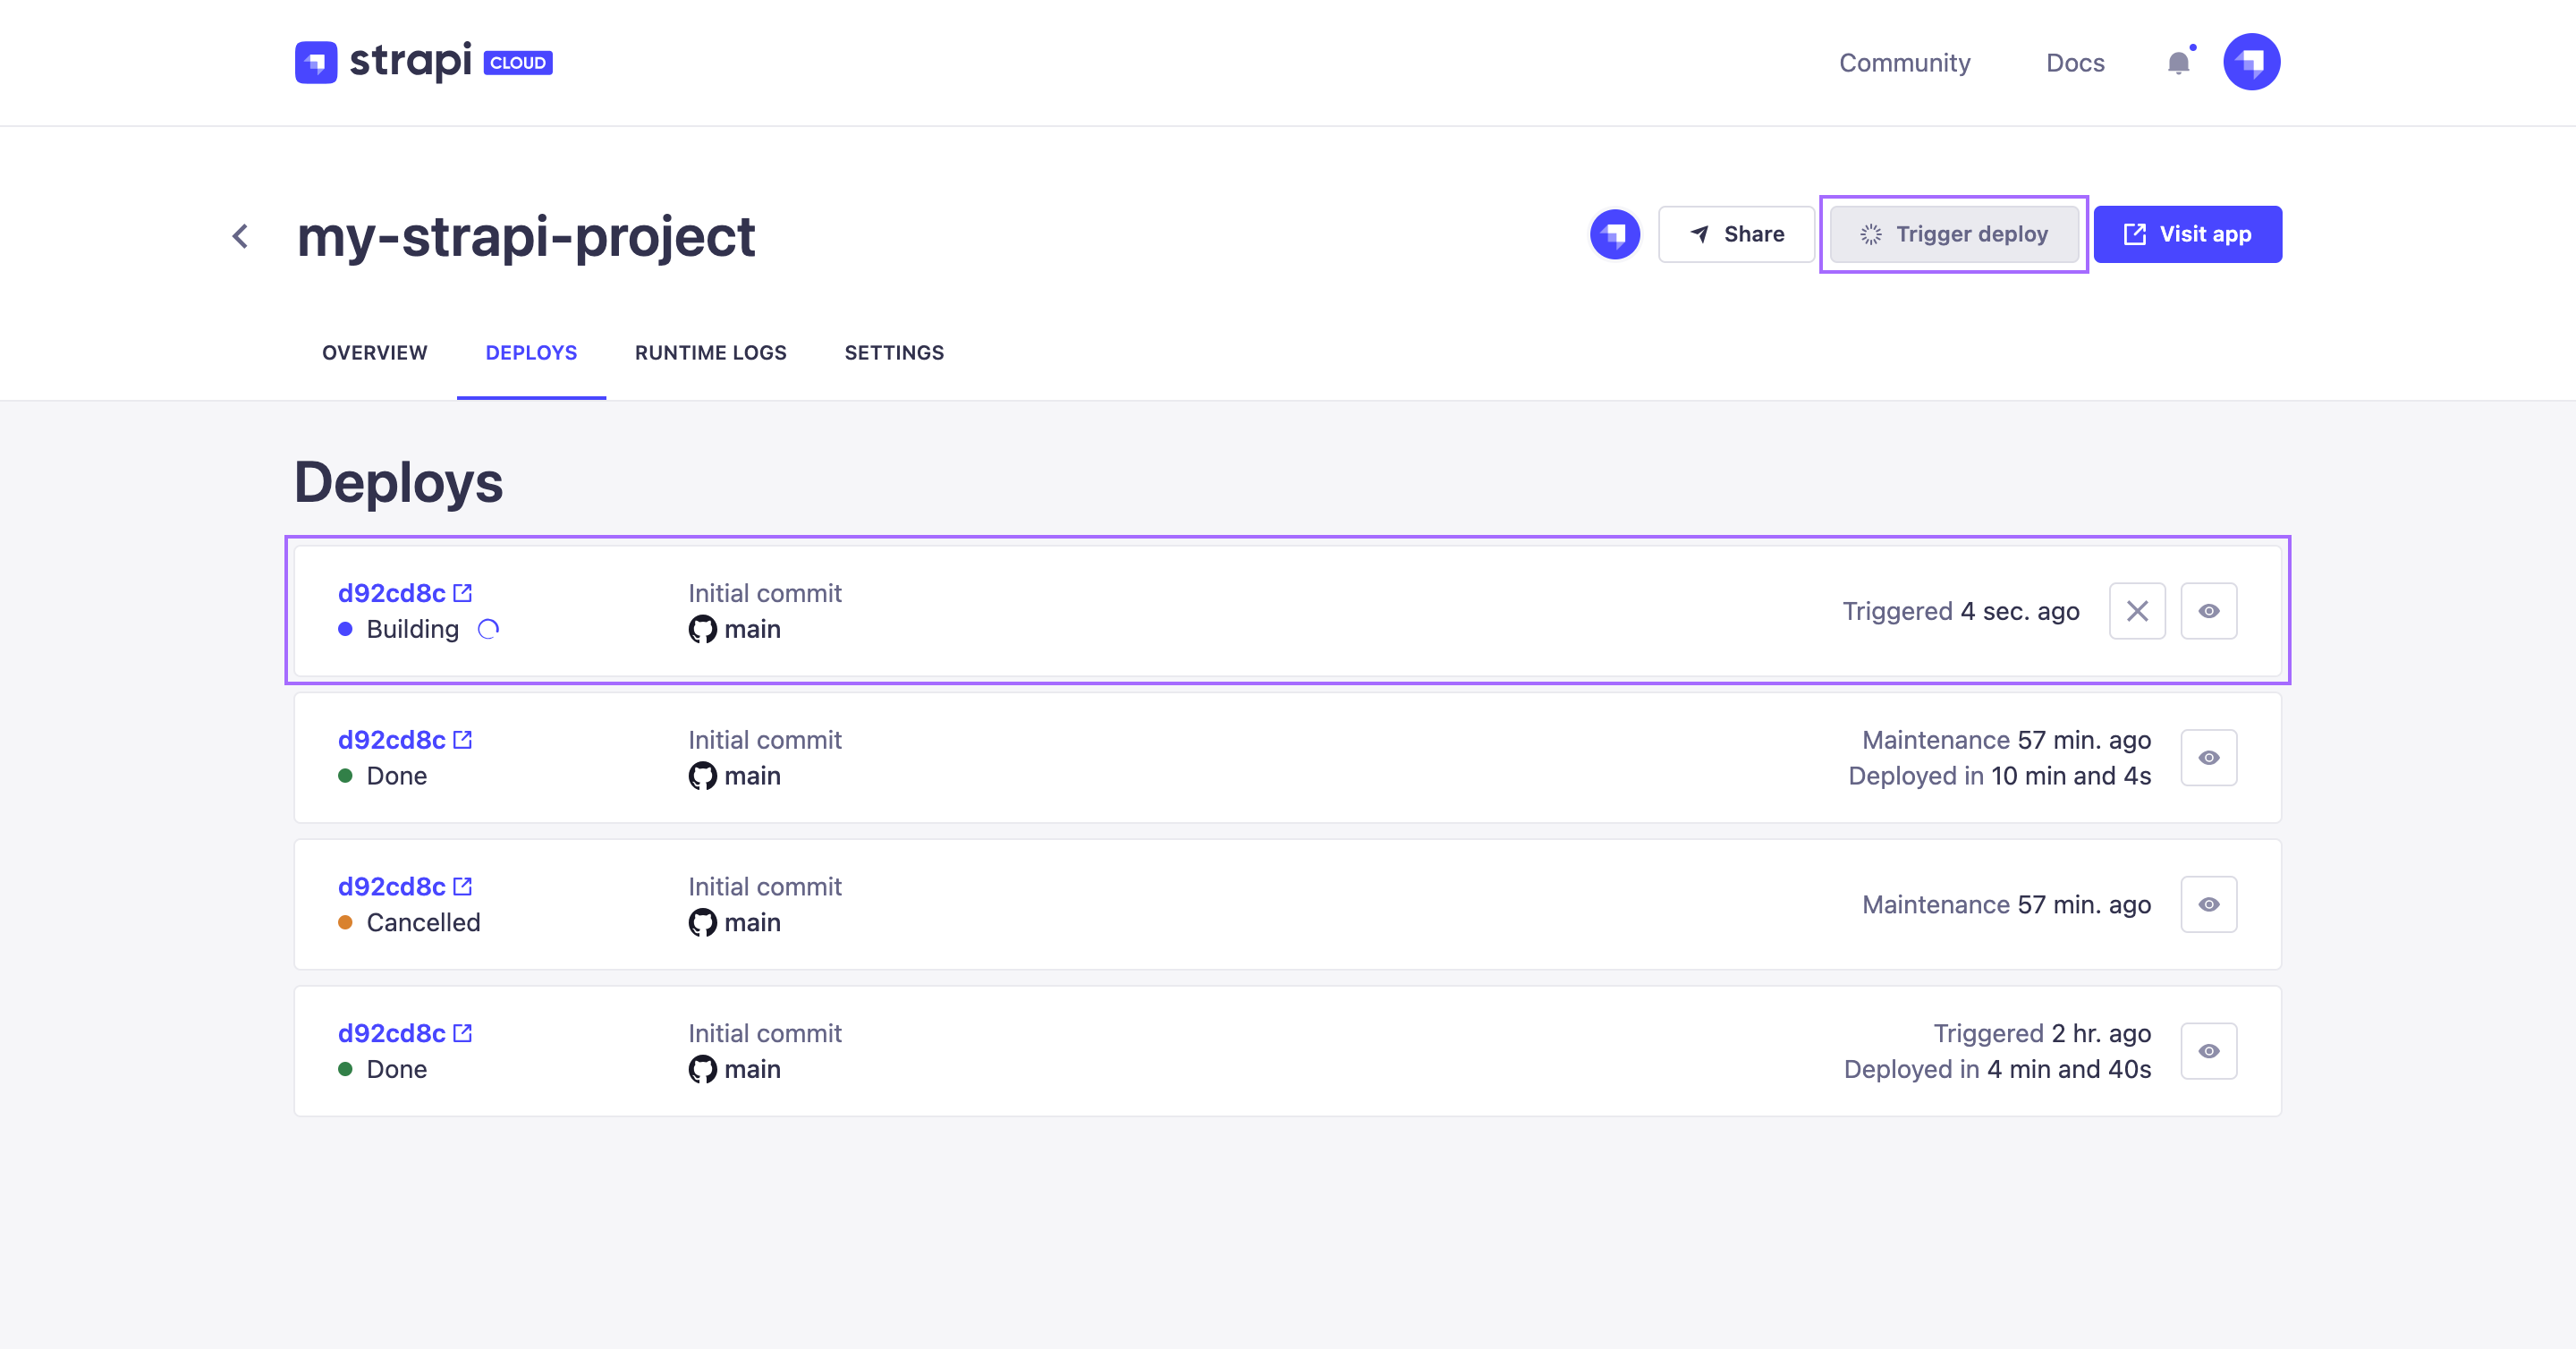This screenshot has width=2576, height=1349.
Task: Open external link icon beside the Cancelled commit
Action: click(463, 886)
